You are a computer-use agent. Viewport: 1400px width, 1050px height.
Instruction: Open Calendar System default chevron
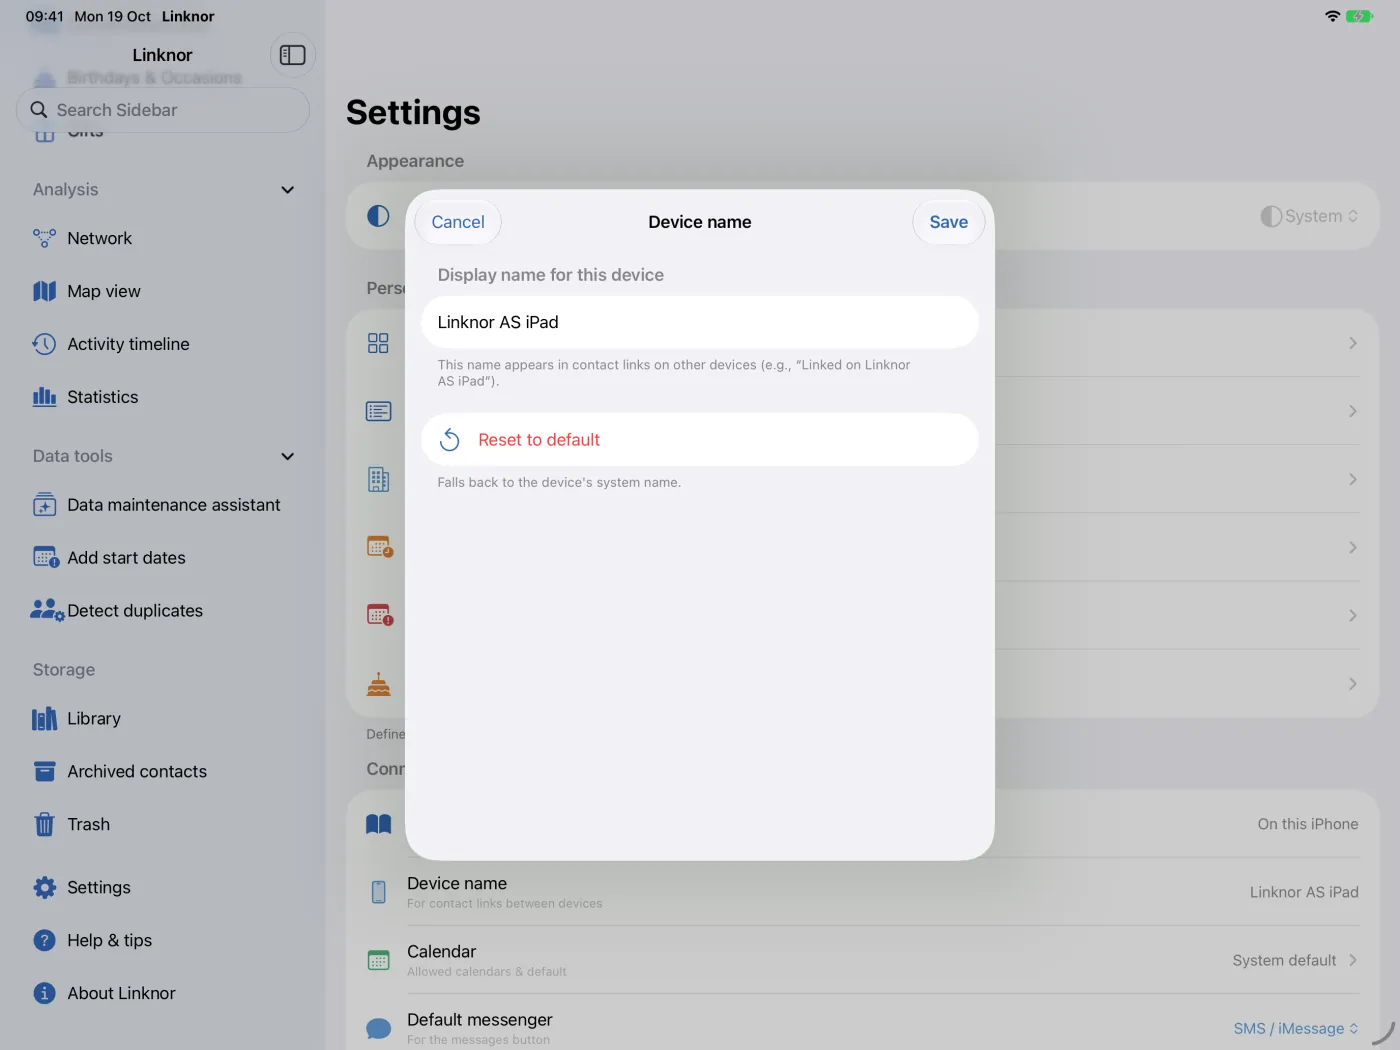[1352, 960]
